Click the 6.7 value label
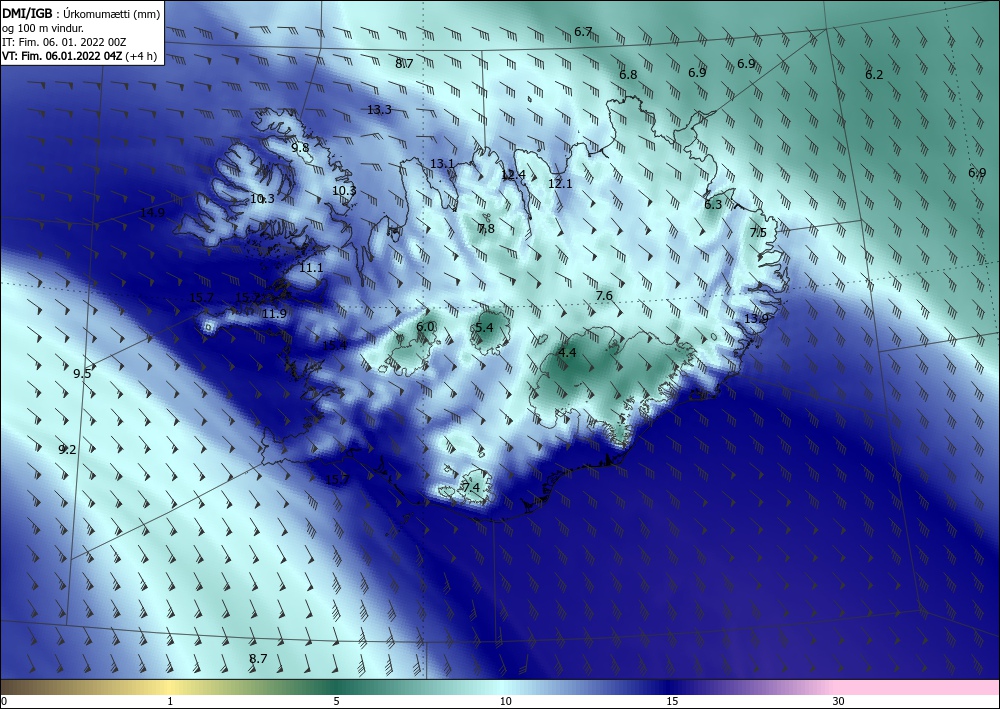Viewport: 1000px width, 709px height. point(583,31)
